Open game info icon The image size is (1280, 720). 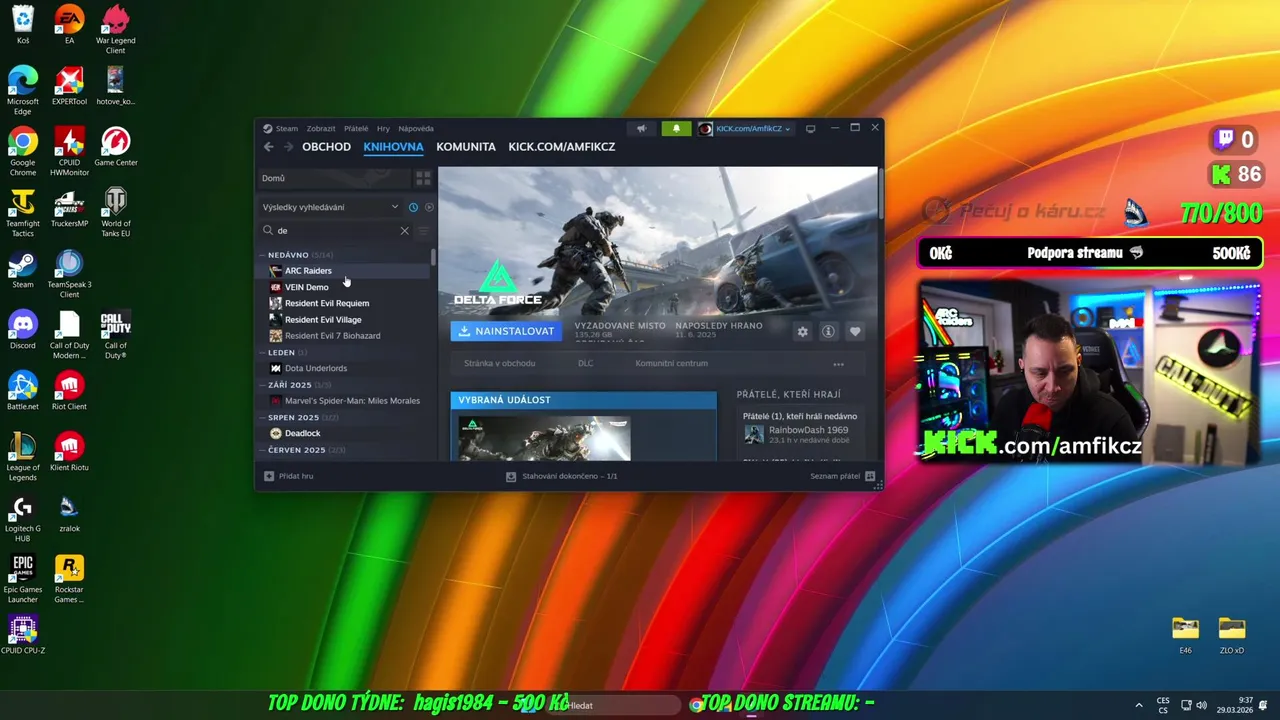pyautogui.click(x=828, y=332)
